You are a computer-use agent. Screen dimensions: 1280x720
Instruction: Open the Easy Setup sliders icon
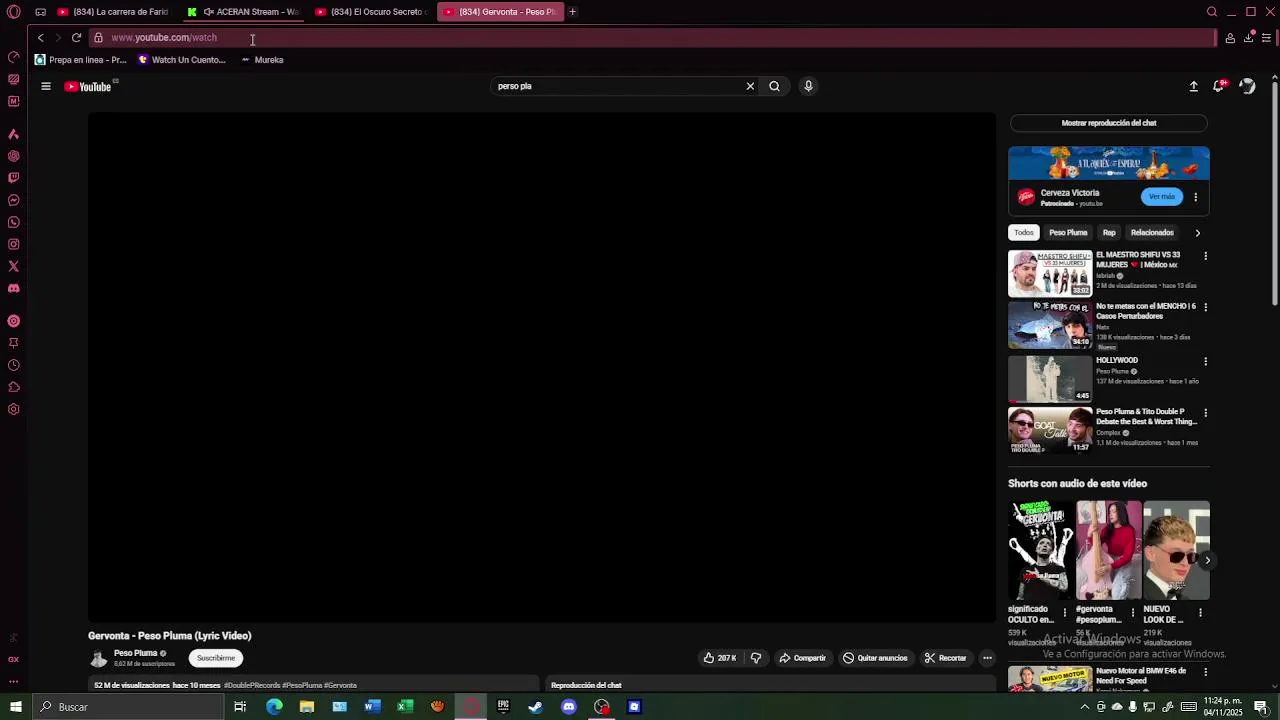(x=1266, y=38)
